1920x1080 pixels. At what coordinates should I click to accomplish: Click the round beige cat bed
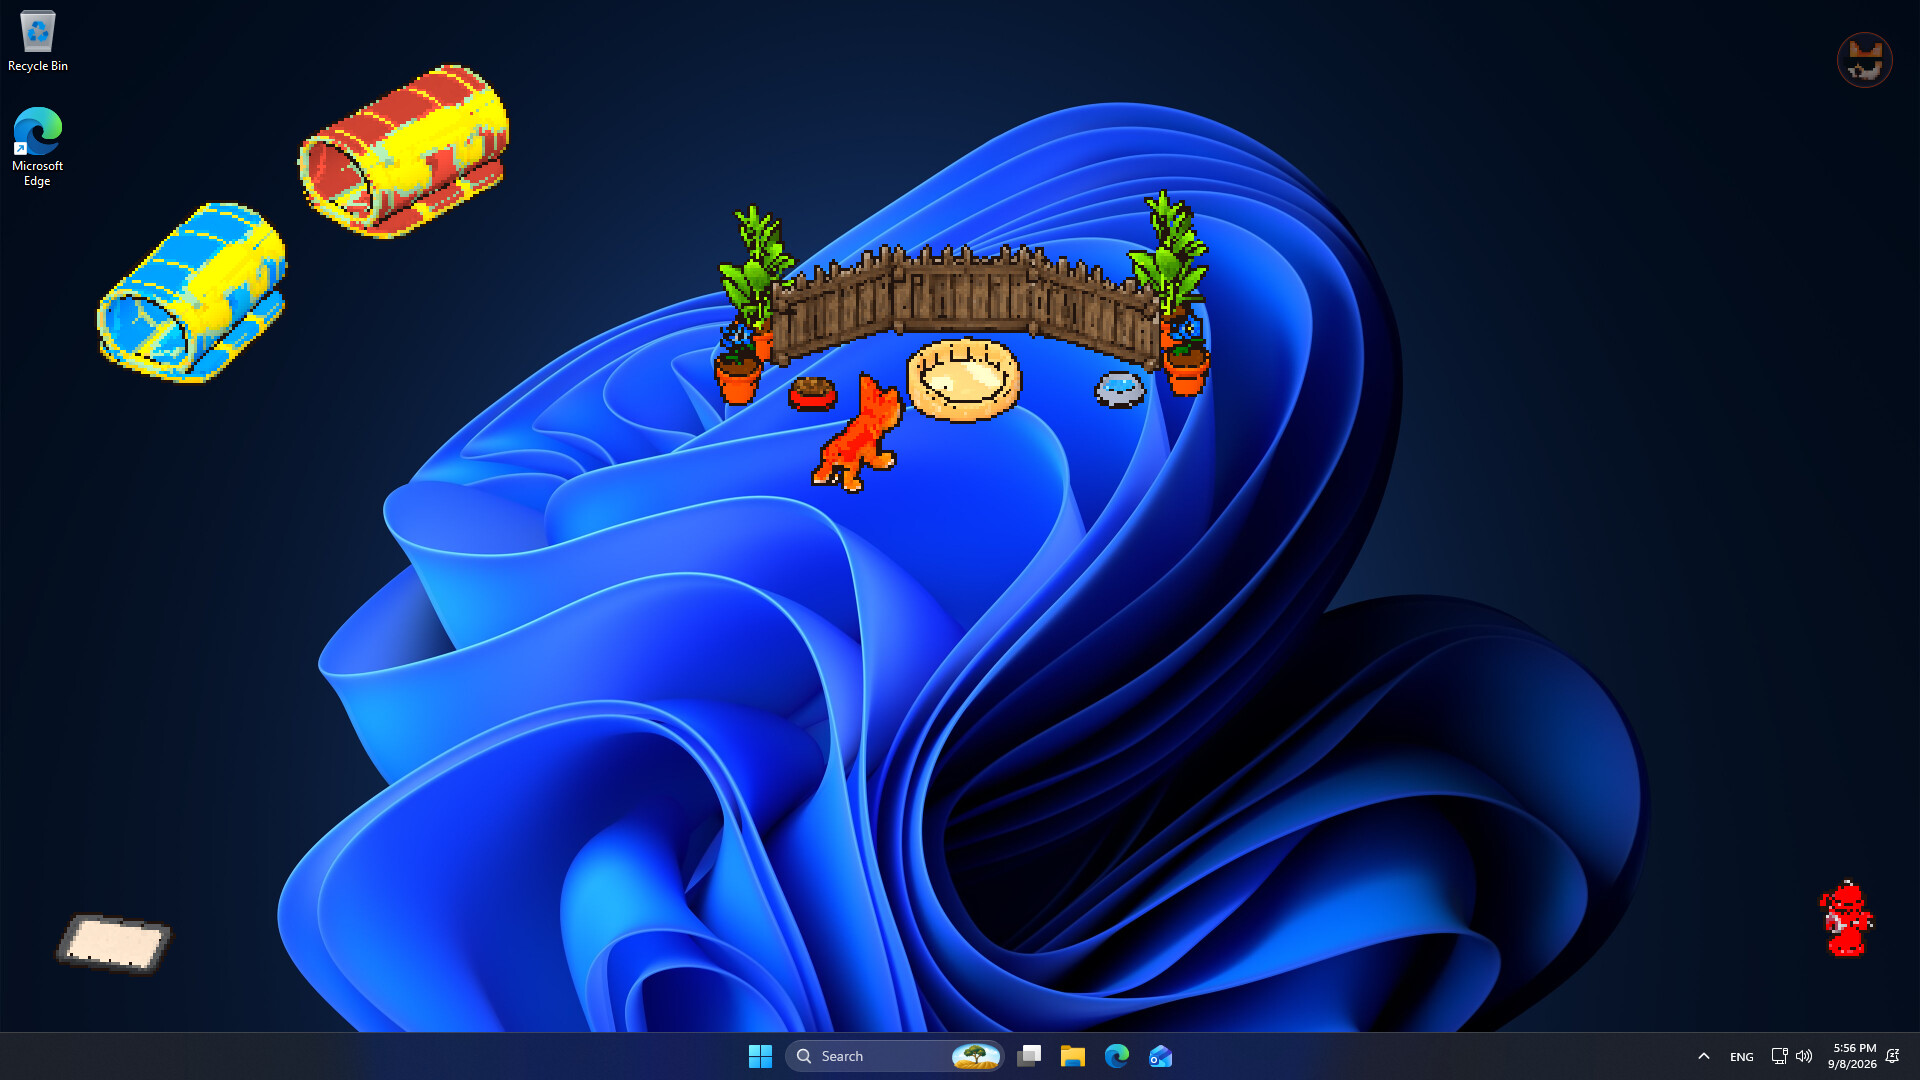964,379
